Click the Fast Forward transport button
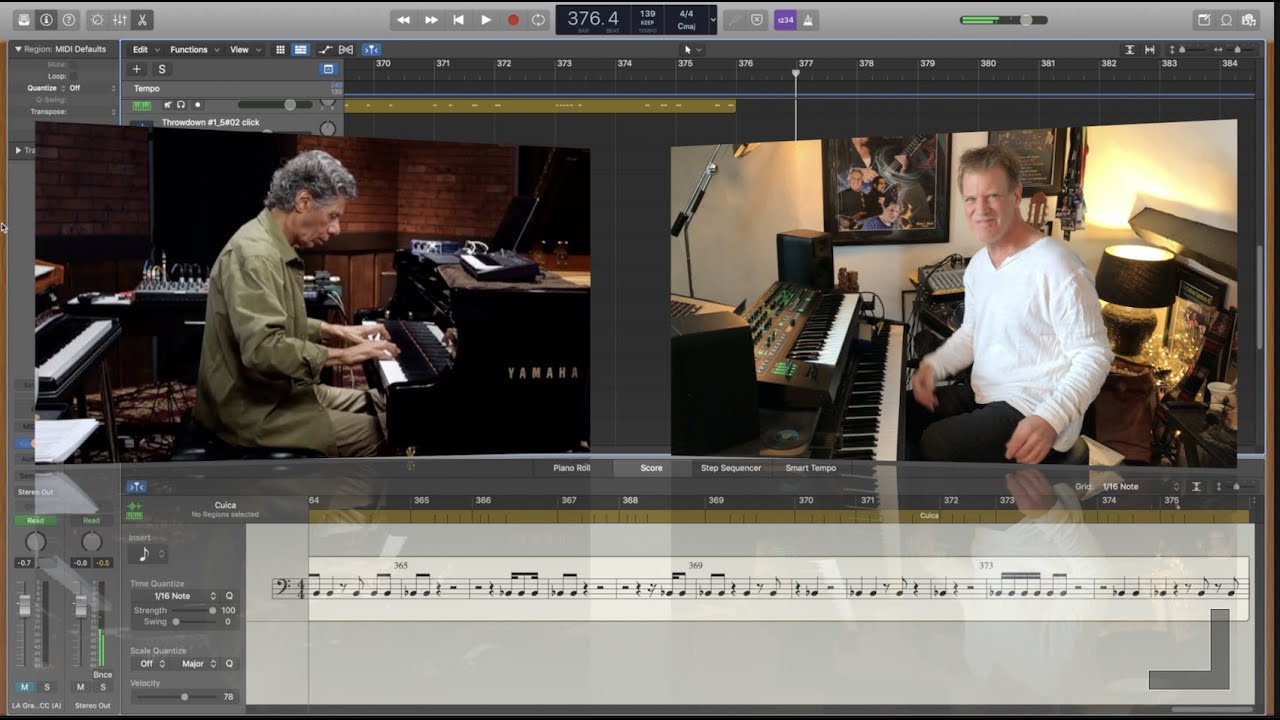 point(431,19)
